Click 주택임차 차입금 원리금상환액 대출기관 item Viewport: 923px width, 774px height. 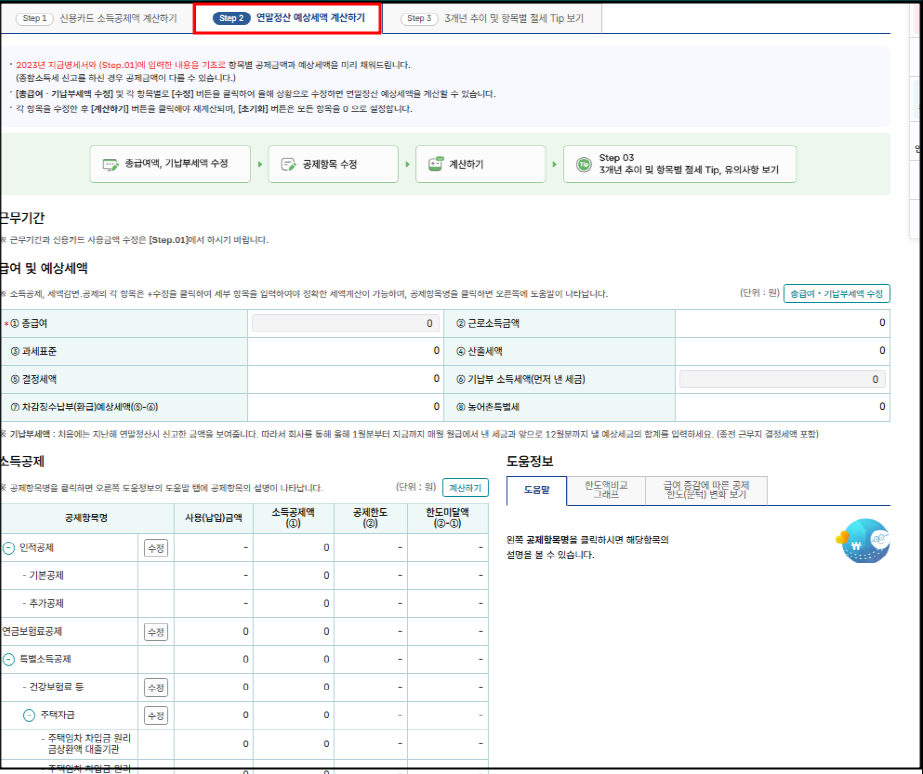[87, 743]
